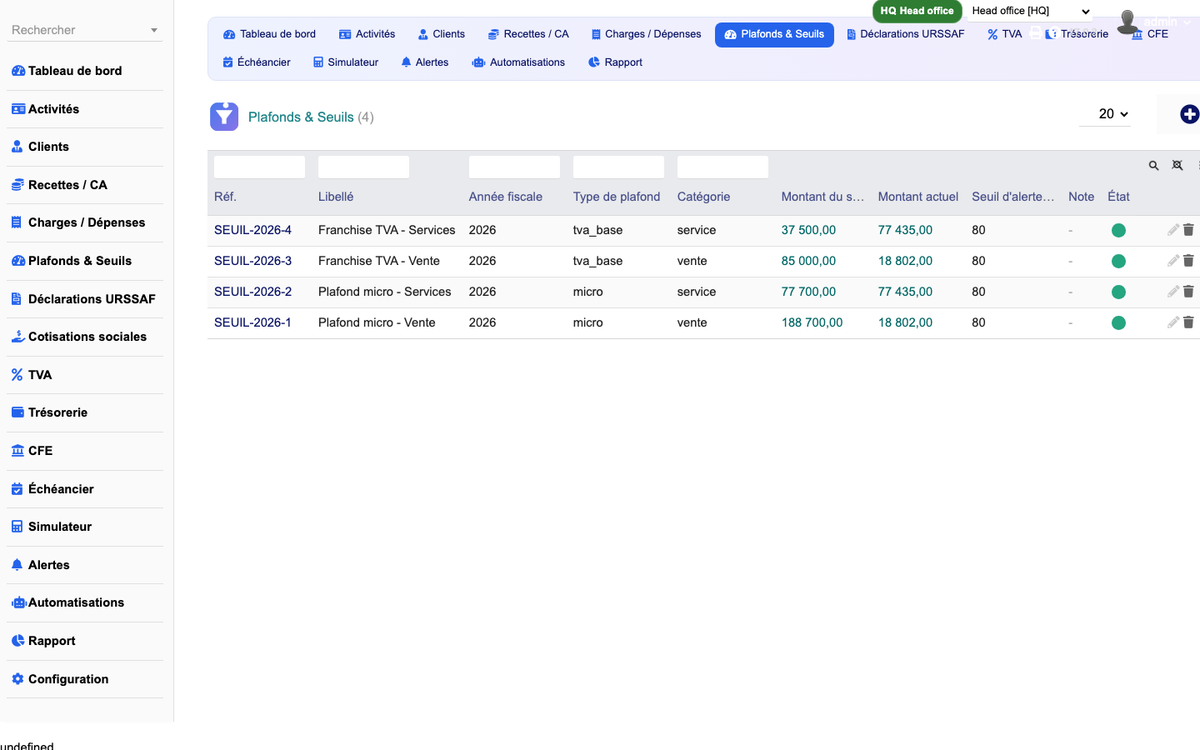Sort by Libellé column header
The image size is (1200, 750).
click(x=336, y=197)
